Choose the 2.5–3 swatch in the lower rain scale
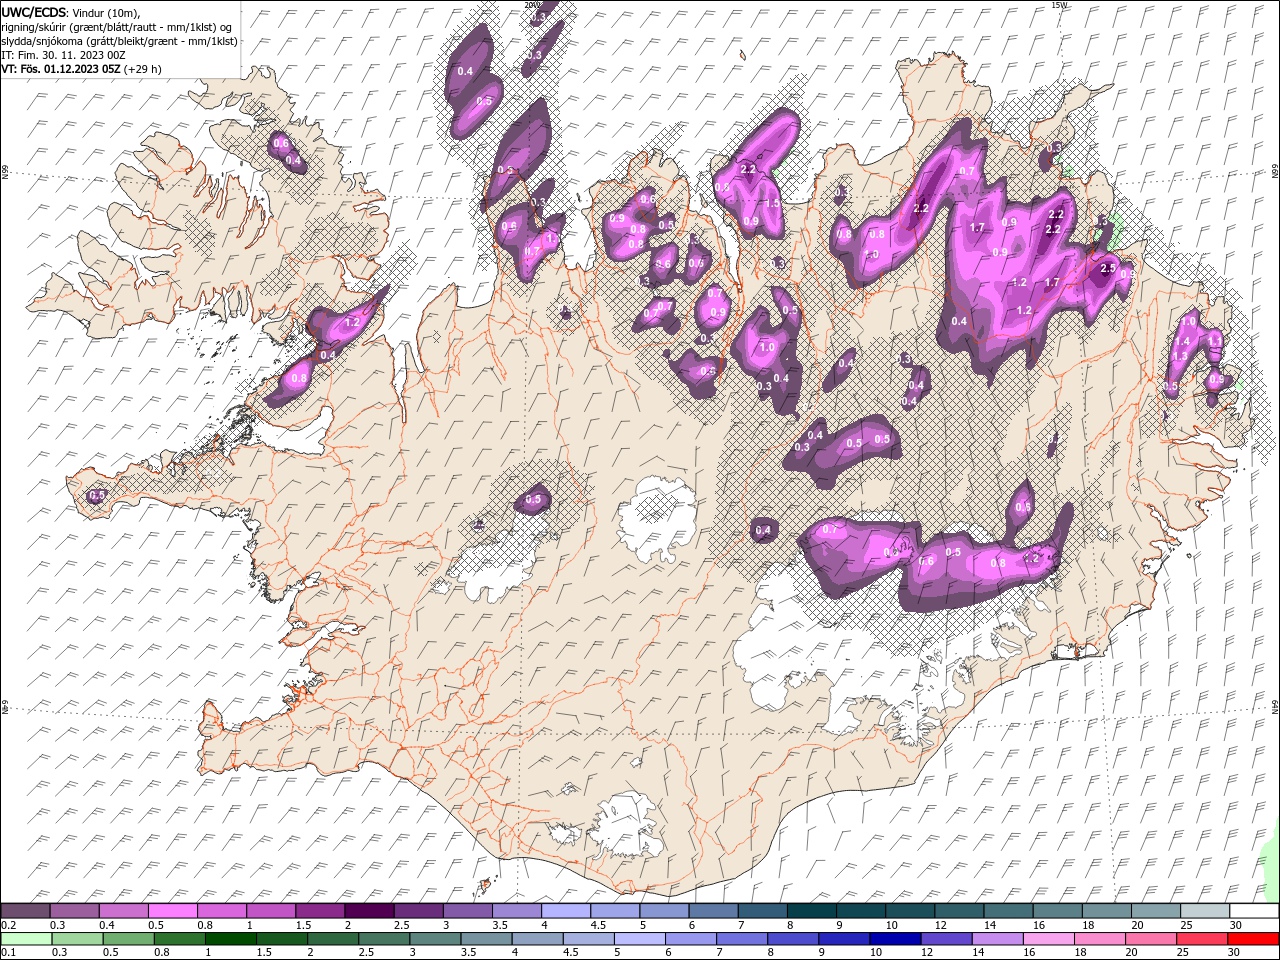The width and height of the screenshot is (1280, 960). point(383,939)
